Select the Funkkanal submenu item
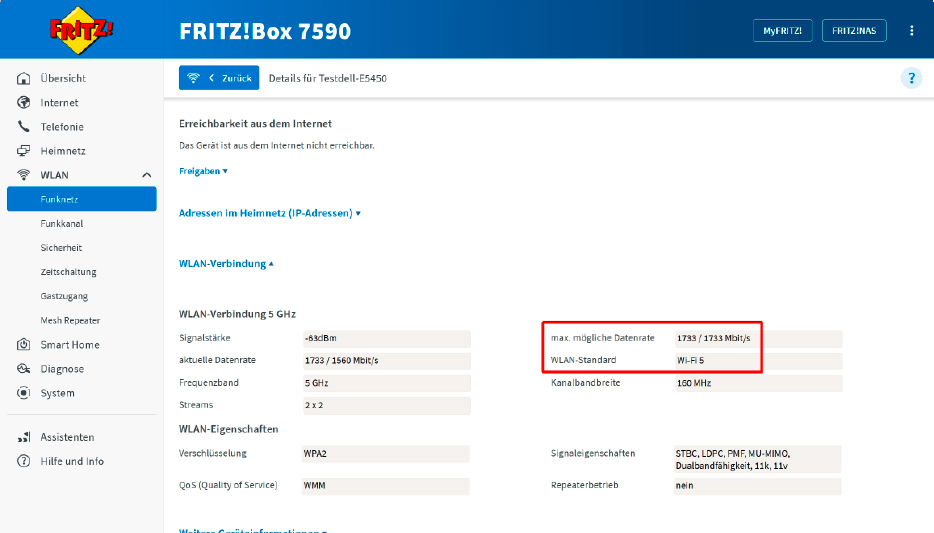 [x=62, y=223]
